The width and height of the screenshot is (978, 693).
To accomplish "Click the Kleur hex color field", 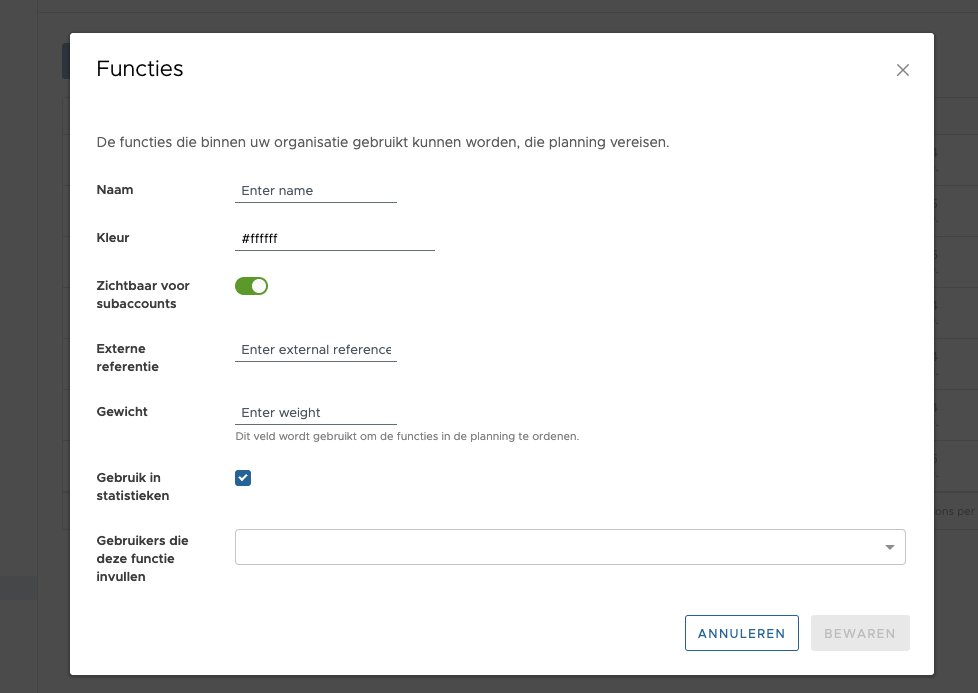I will (x=334, y=239).
